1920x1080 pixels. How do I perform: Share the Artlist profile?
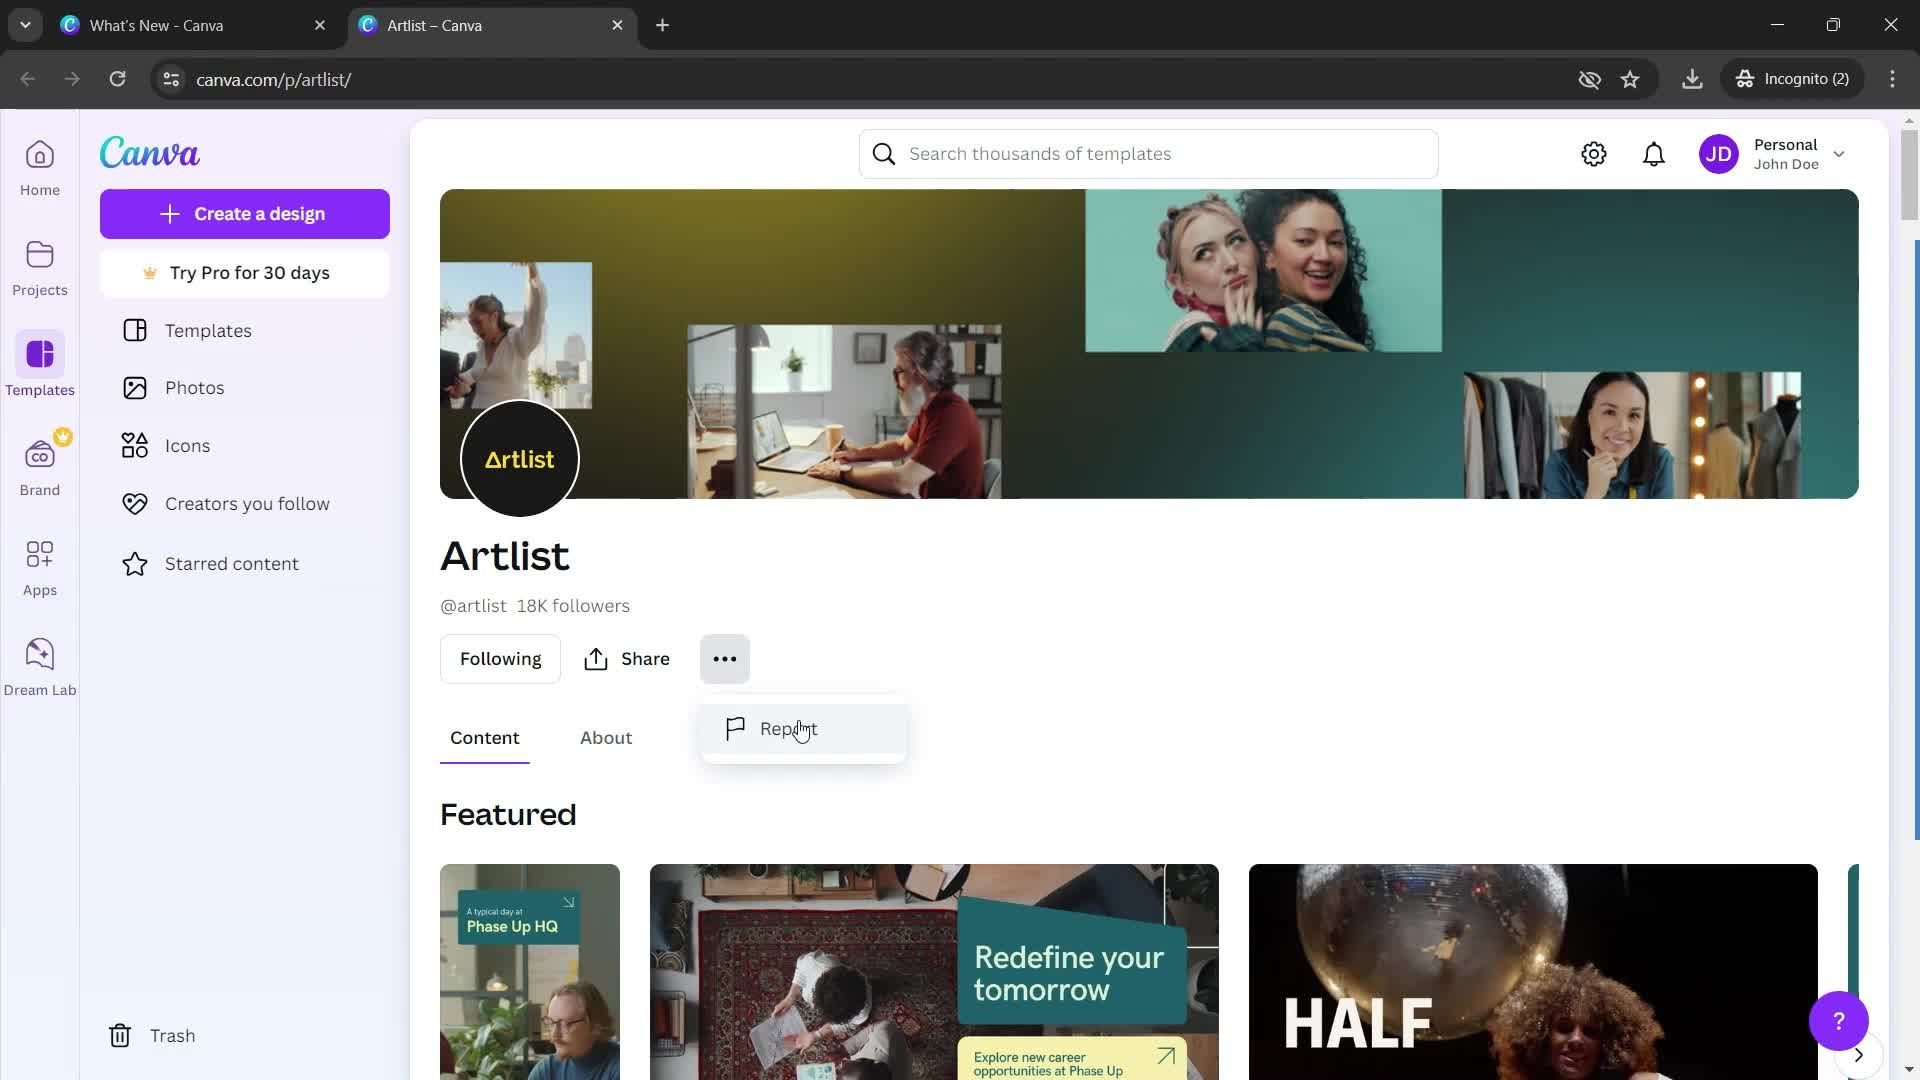point(627,659)
